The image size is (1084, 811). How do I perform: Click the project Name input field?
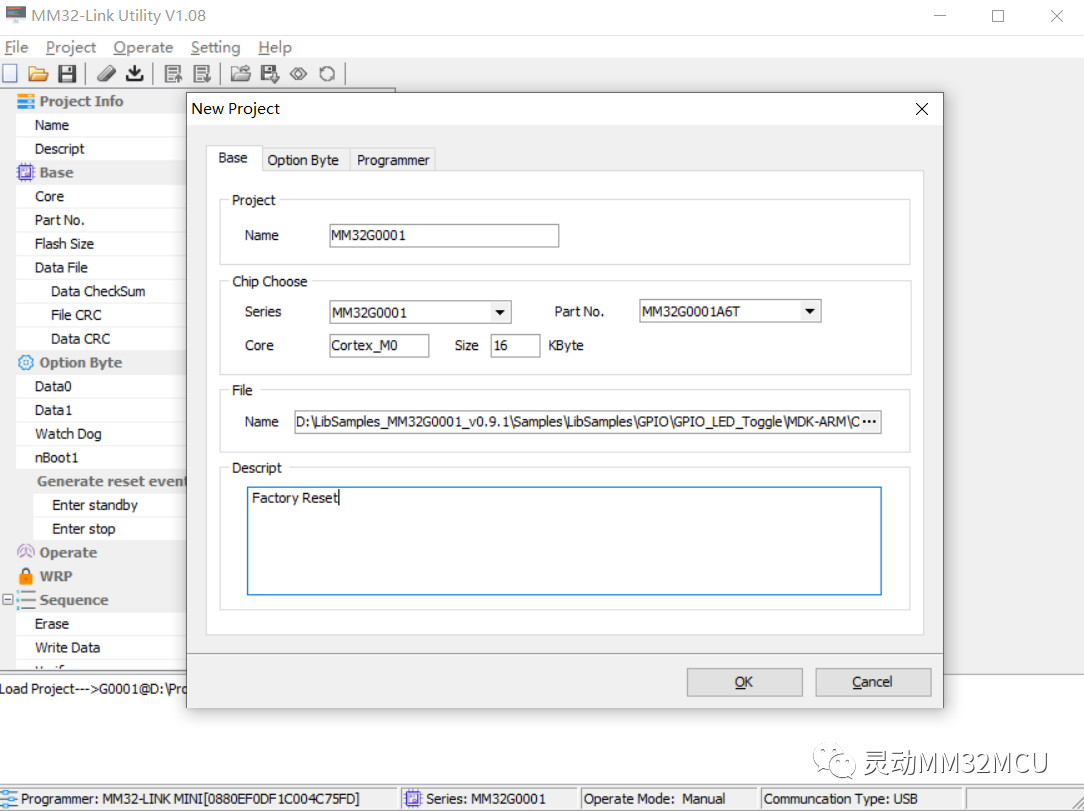(x=444, y=236)
